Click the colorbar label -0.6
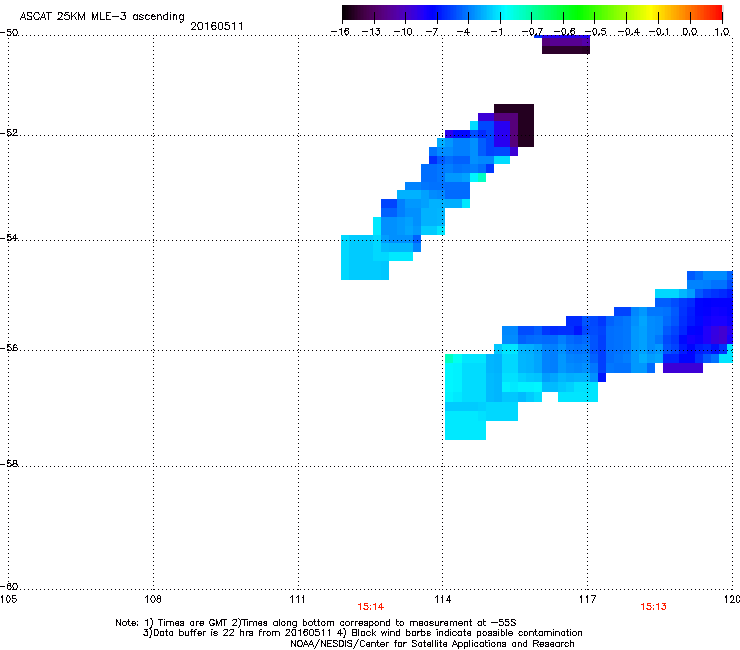This screenshot has height=650, width=740. tap(564, 32)
